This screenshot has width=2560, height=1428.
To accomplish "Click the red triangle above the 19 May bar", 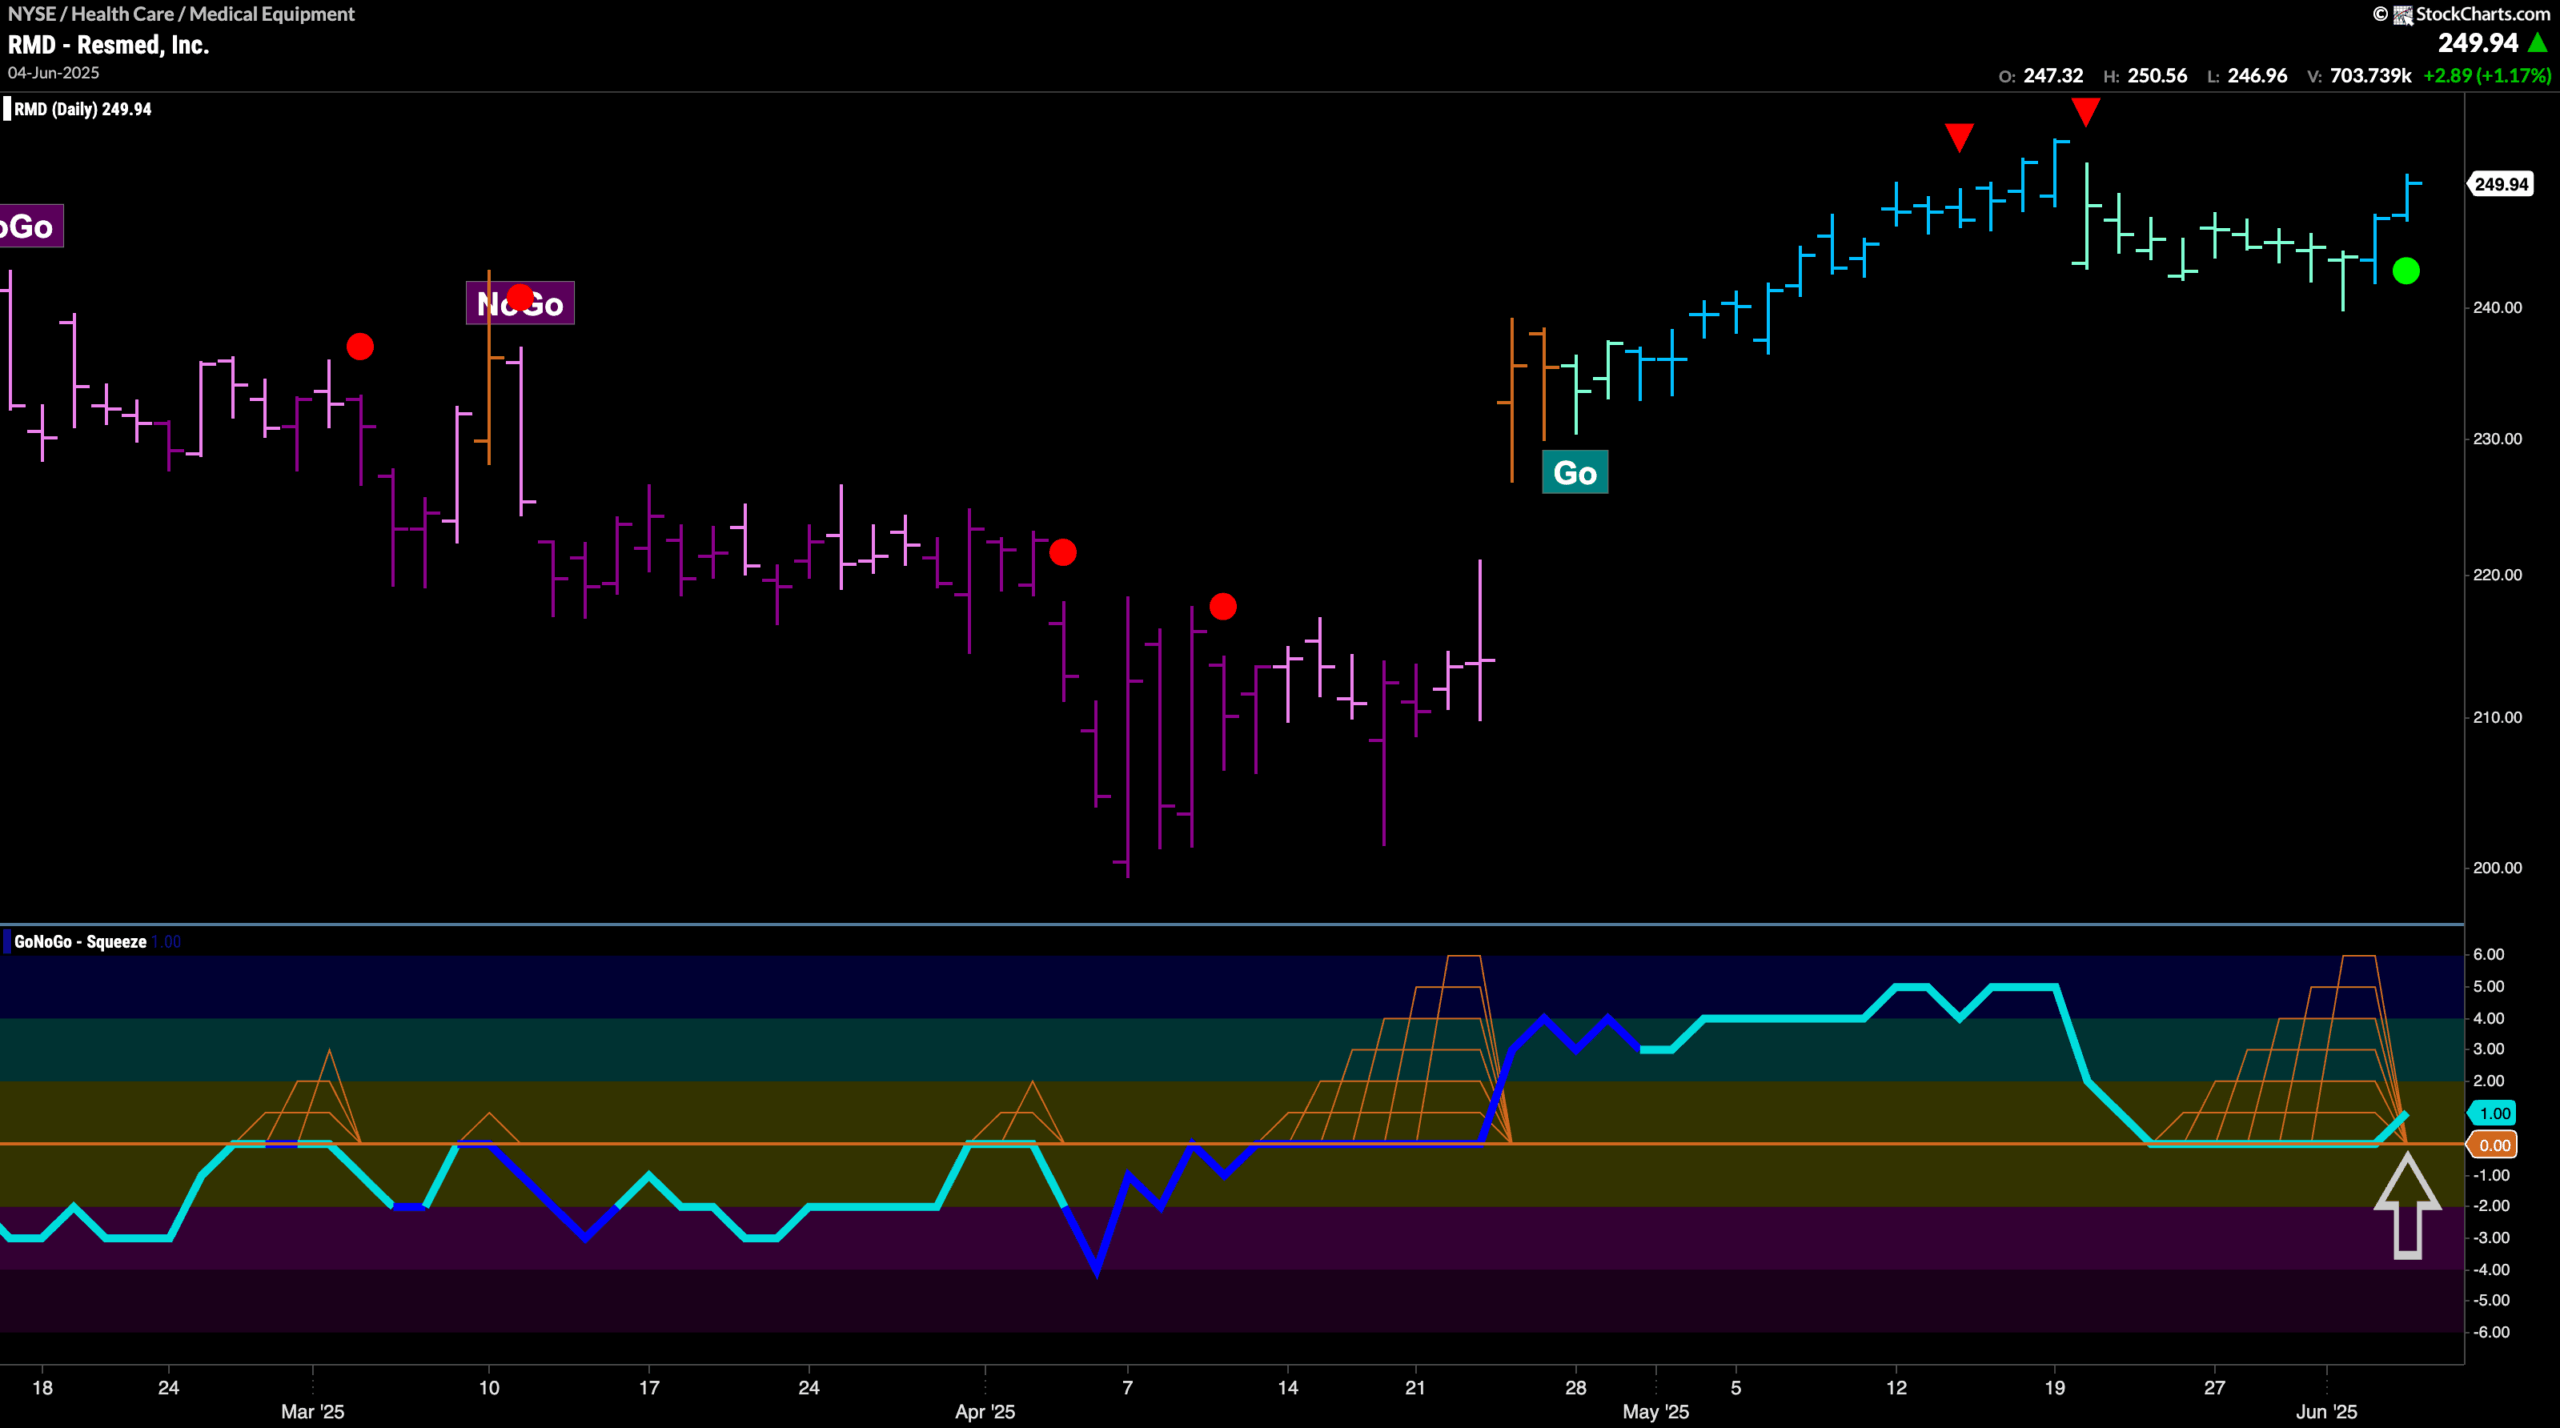I will tap(2085, 112).
